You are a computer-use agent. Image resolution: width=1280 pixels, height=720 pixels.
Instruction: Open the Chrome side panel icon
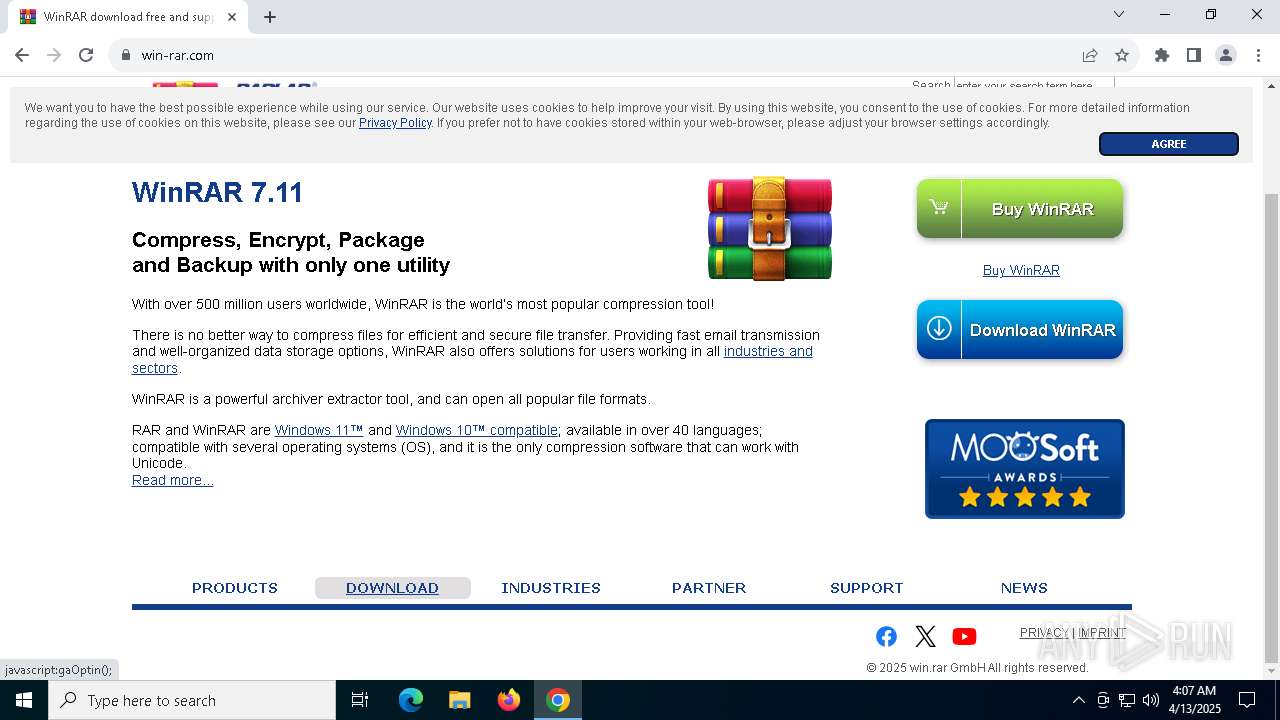1194,55
